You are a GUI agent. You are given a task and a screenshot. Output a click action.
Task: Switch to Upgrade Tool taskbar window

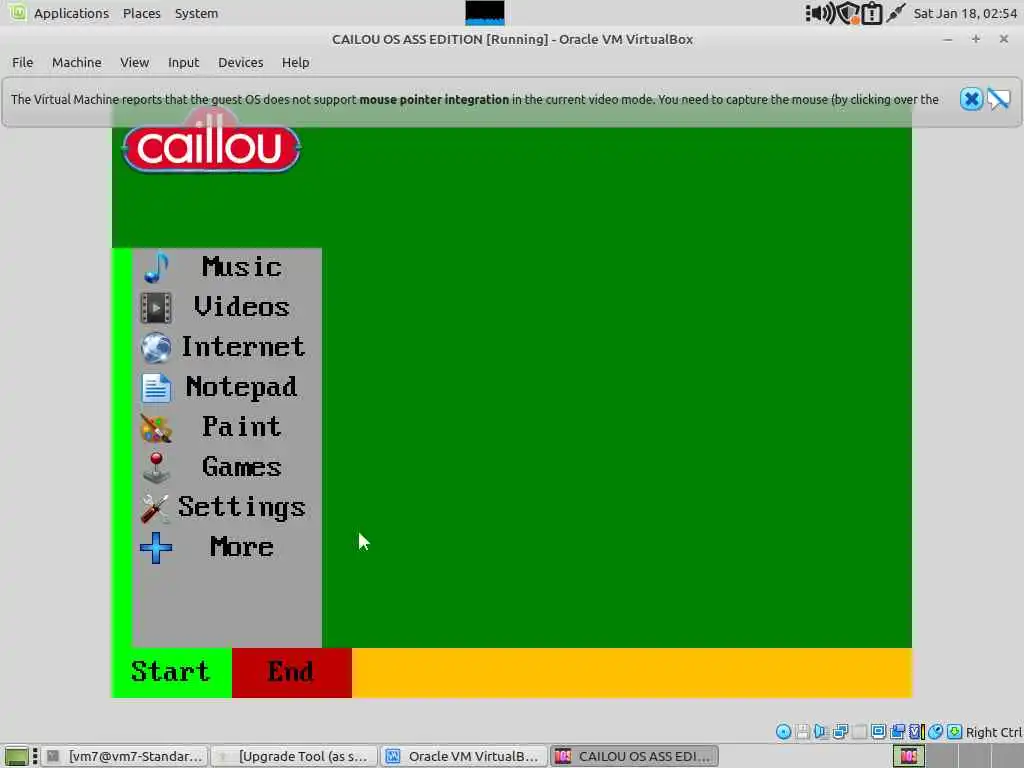(x=294, y=756)
